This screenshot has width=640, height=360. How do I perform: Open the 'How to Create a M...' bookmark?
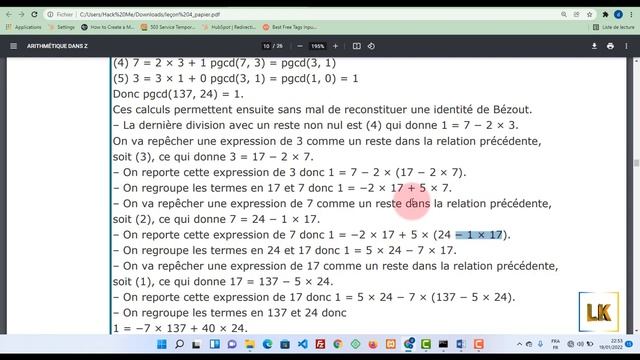click(x=107, y=27)
